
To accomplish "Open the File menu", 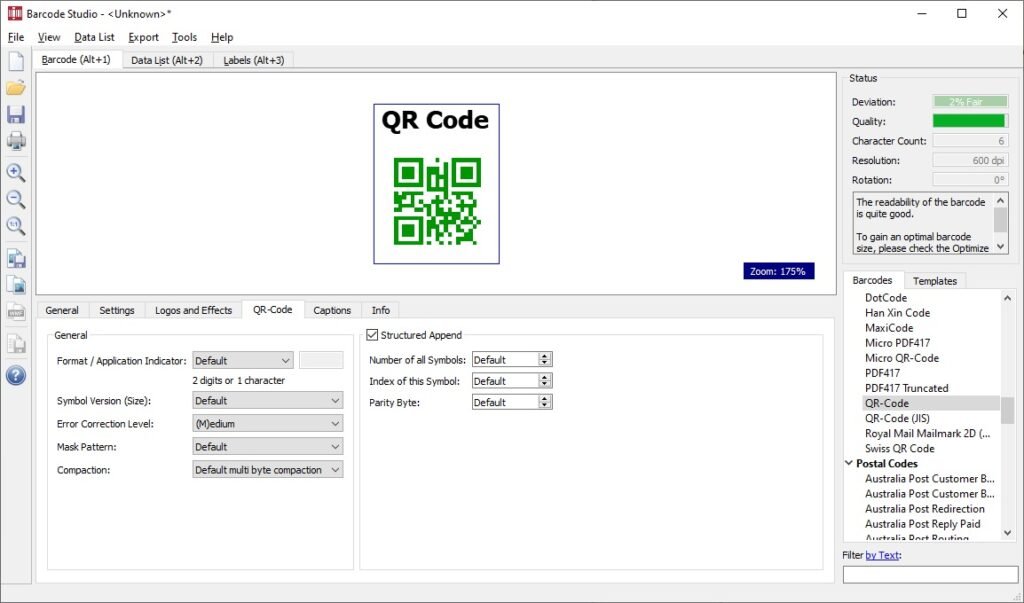I will [16, 37].
